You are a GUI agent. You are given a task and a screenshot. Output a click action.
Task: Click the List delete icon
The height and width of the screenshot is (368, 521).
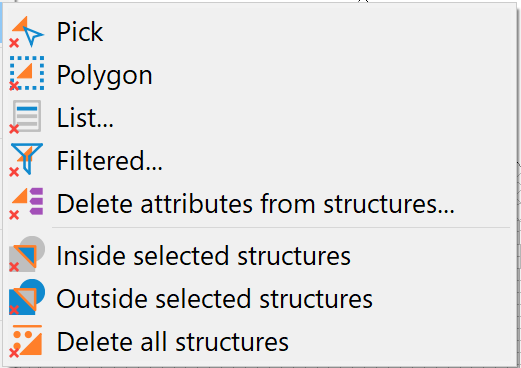point(26,117)
